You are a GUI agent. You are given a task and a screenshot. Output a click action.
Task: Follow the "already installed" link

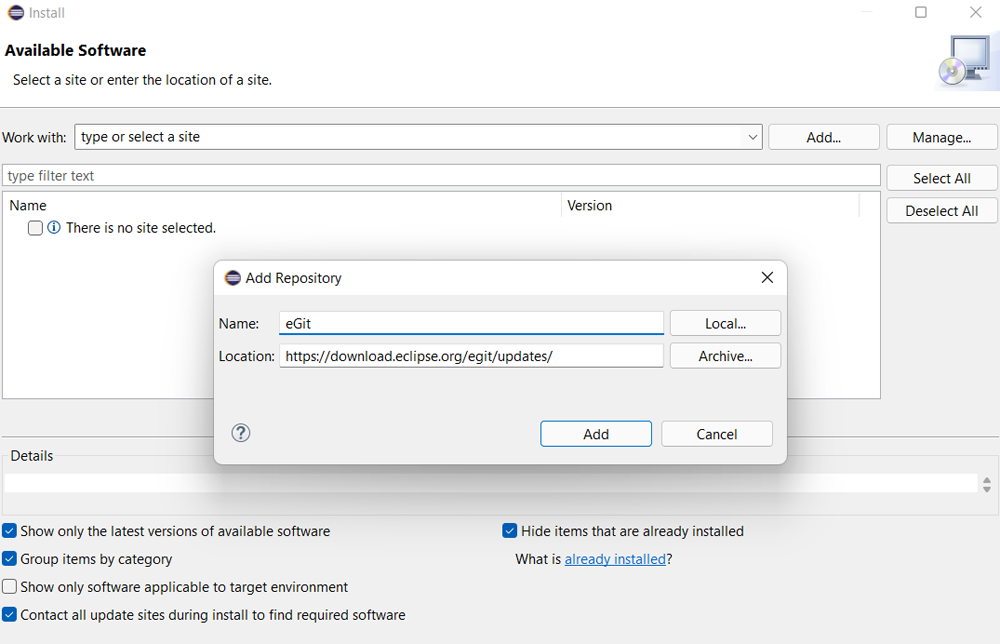pos(615,559)
